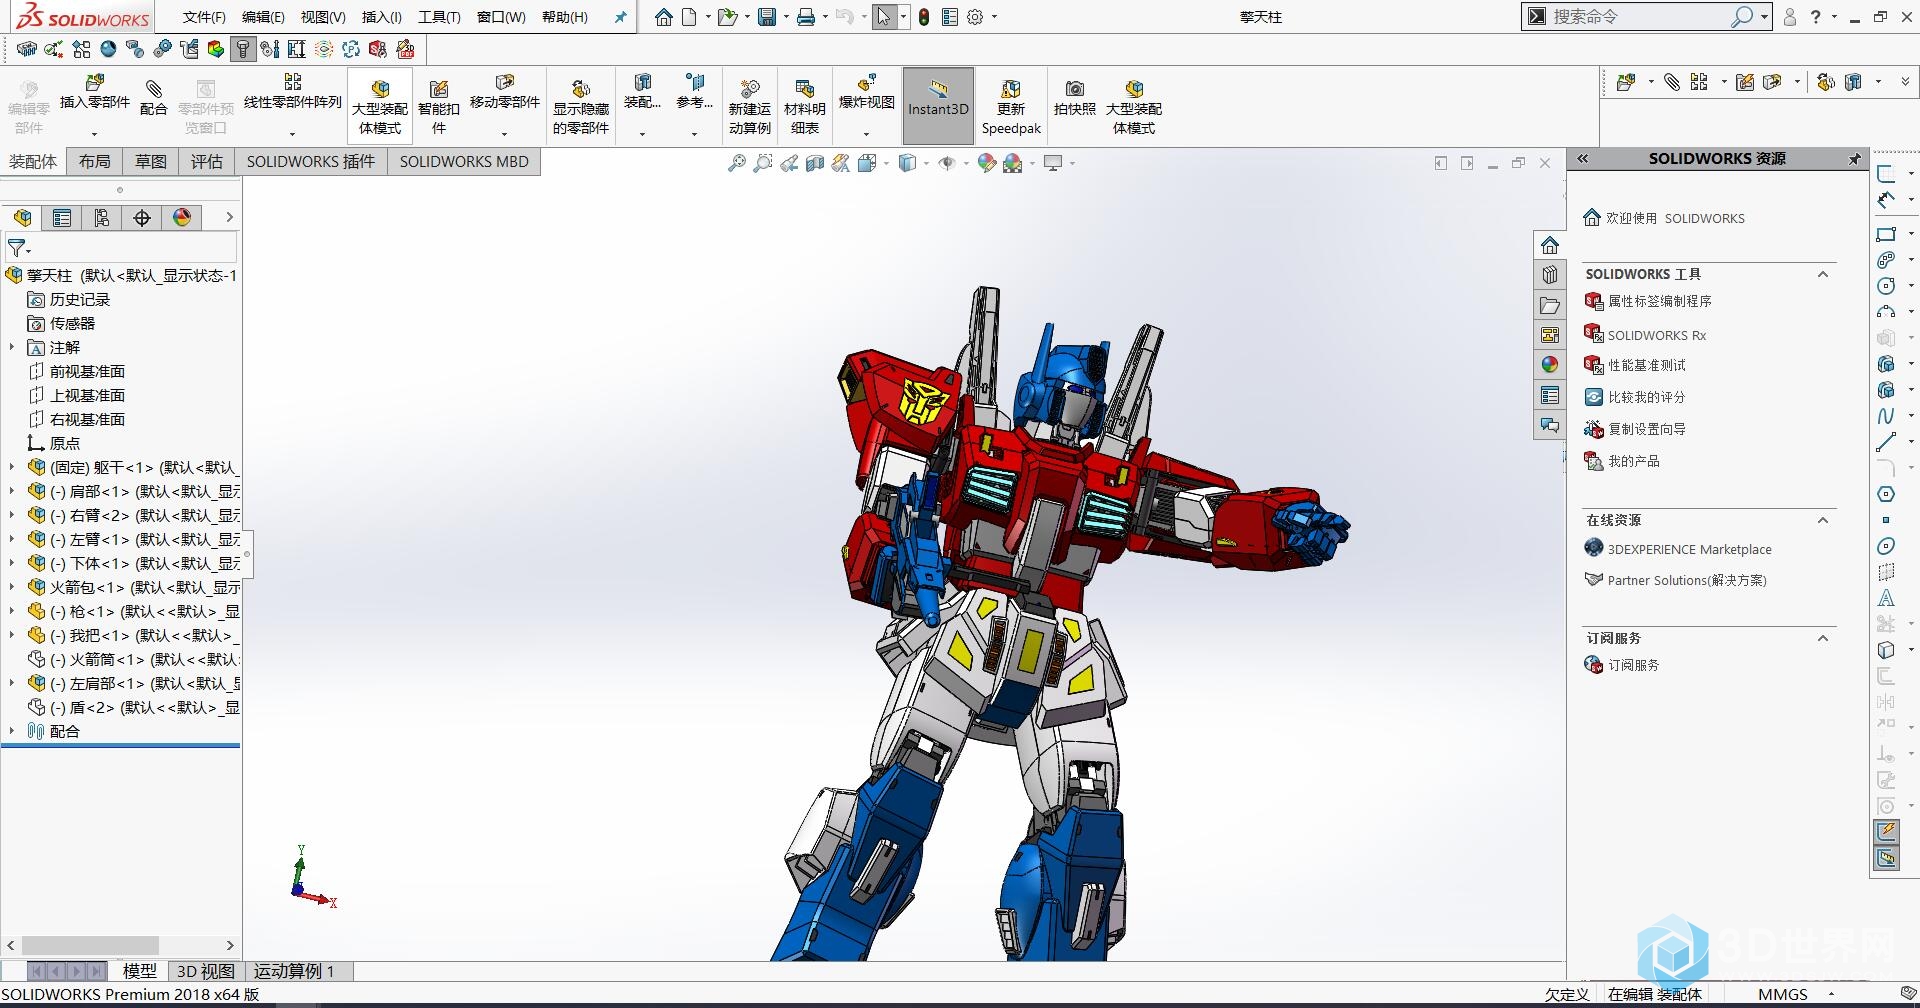Open Linear Component Pattern (线性零部件阵列)
This screenshot has width=1920, height=1008.
coord(293,82)
